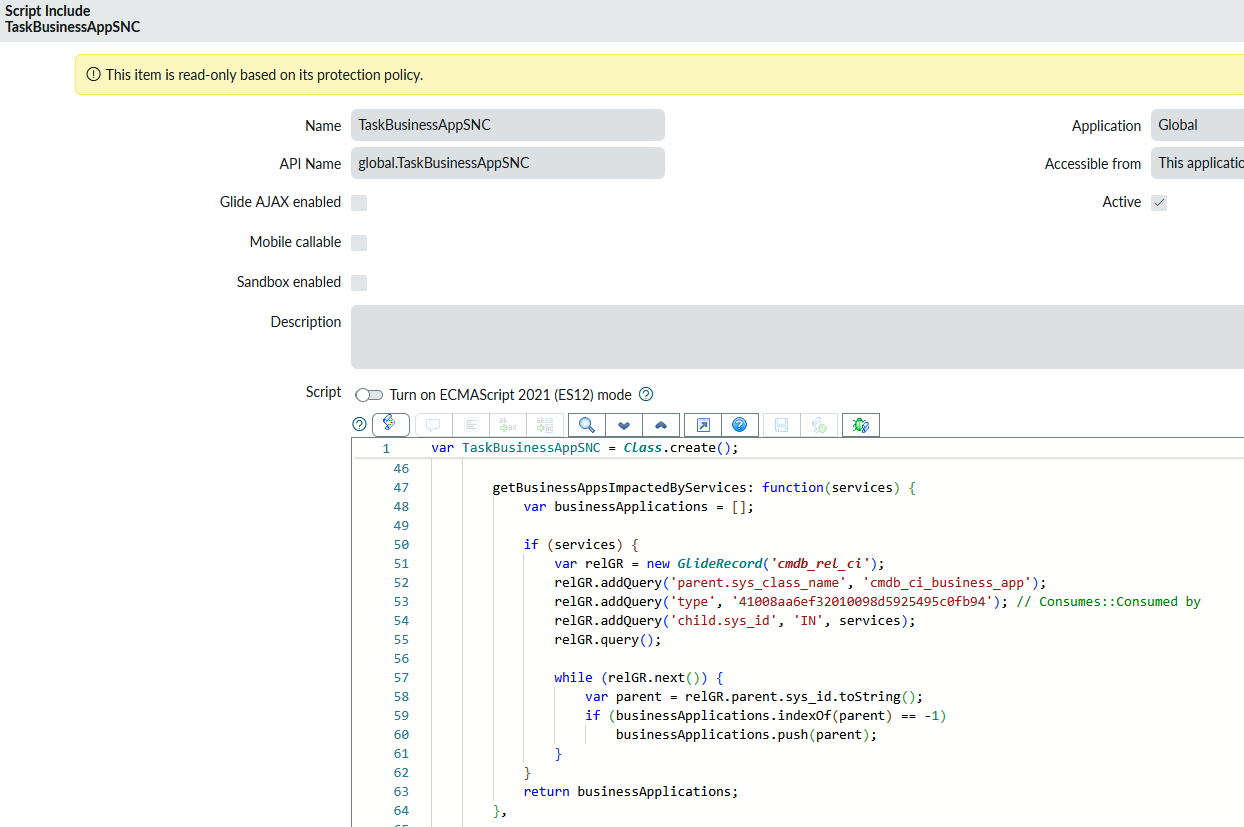Open the Accessible from dropdown
Viewport: 1244px width, 827px height.
click(1198, 163)
